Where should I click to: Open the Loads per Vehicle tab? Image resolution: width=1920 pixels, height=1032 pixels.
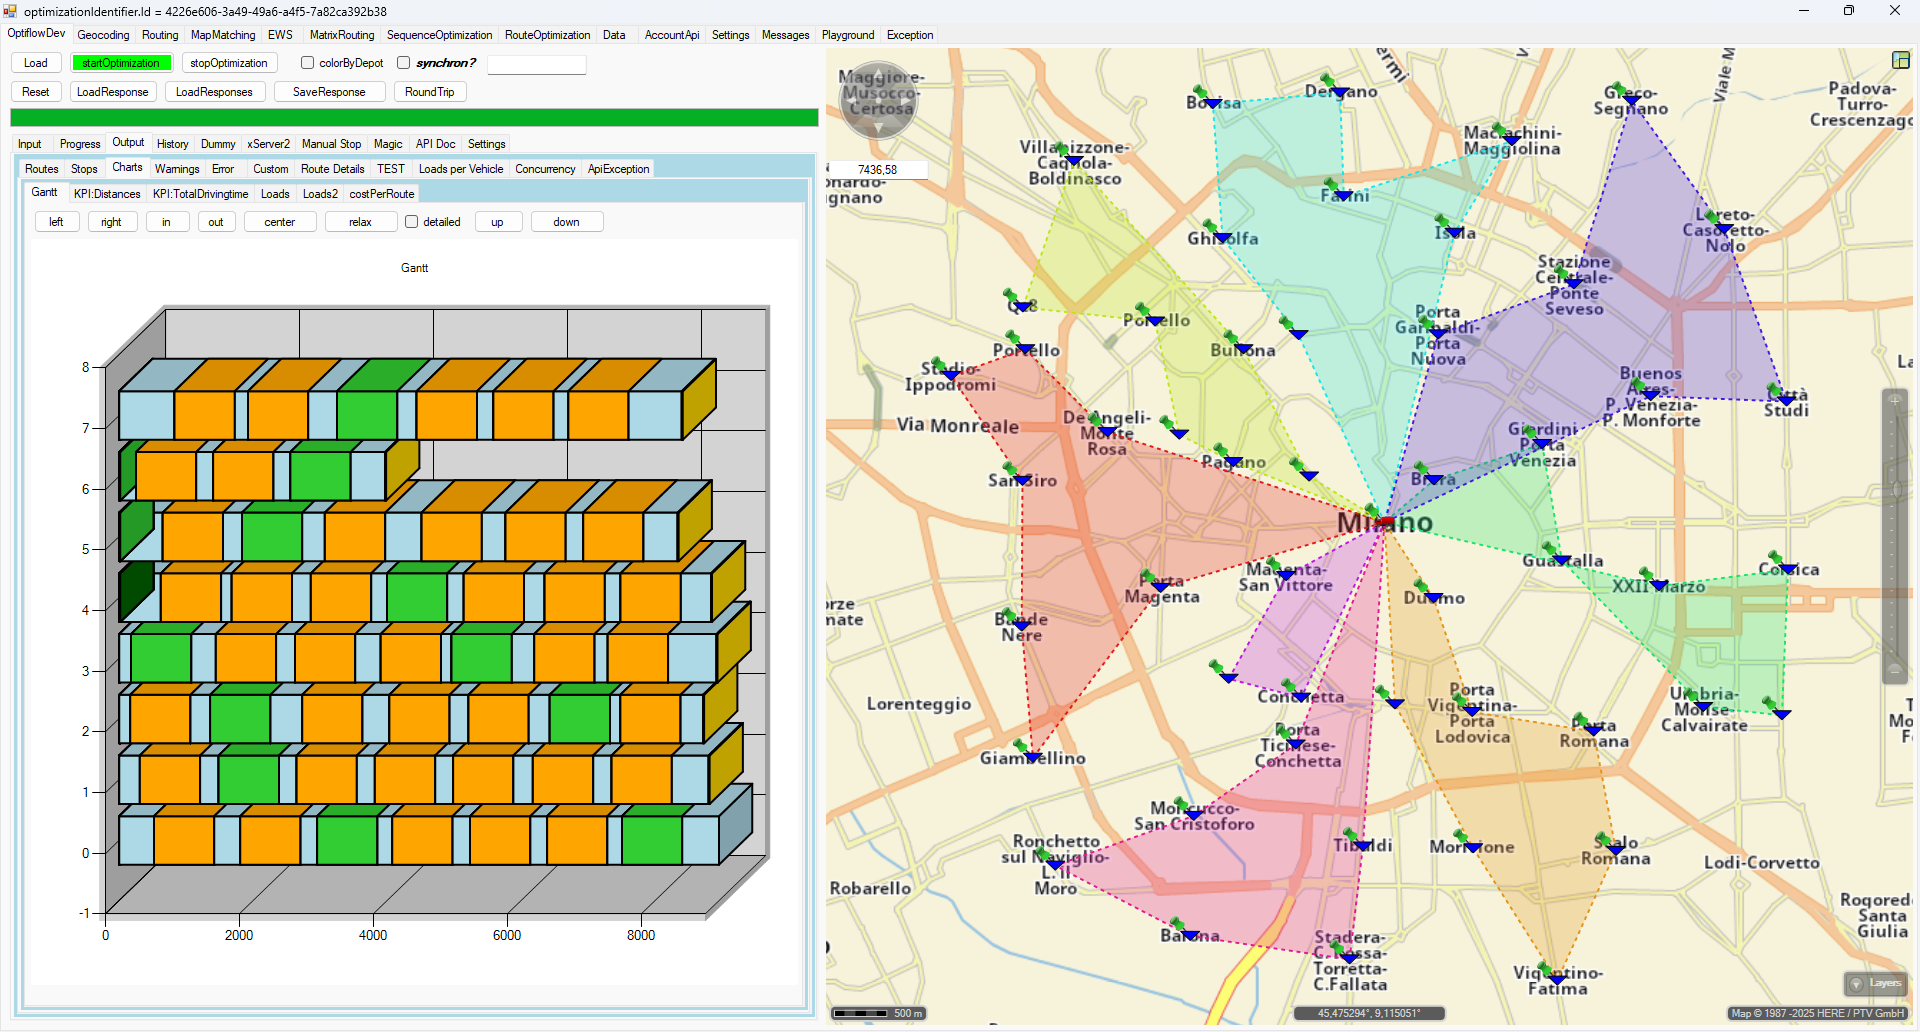pos(460,169)
